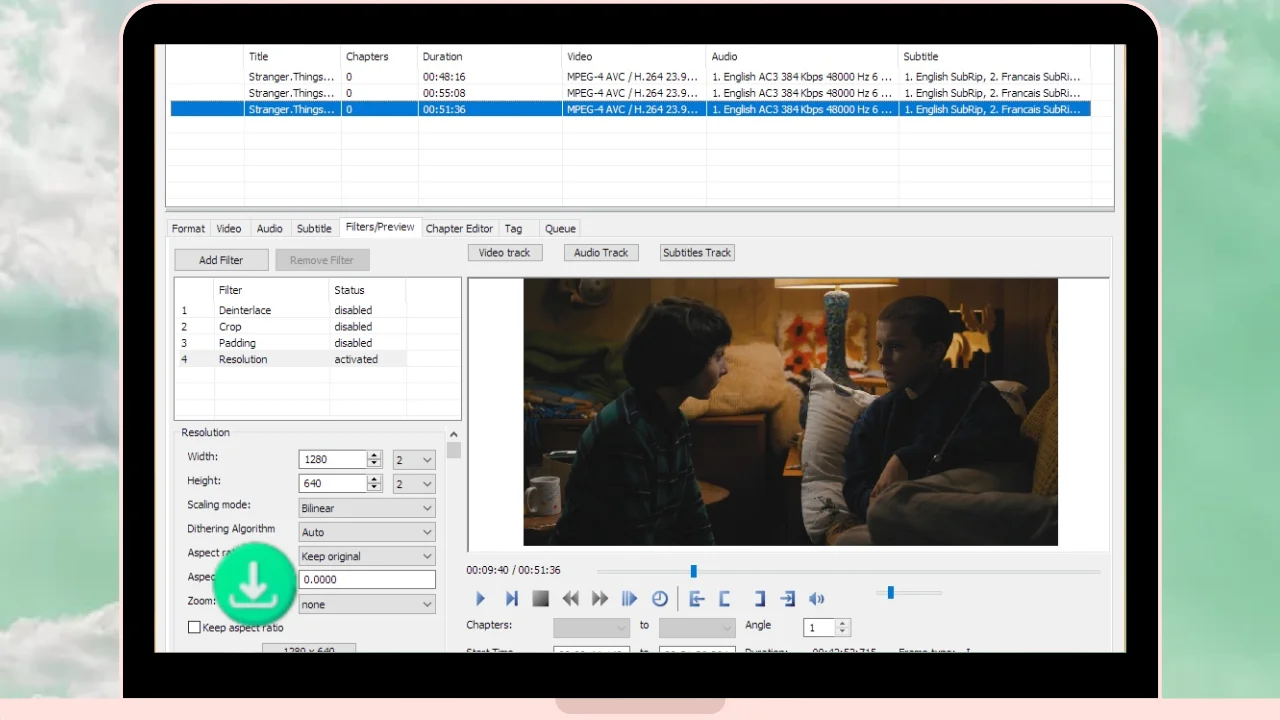This screenshot has width=1280, height=720.
Task: Click the Chapters column header
Action: click(378, 57)
